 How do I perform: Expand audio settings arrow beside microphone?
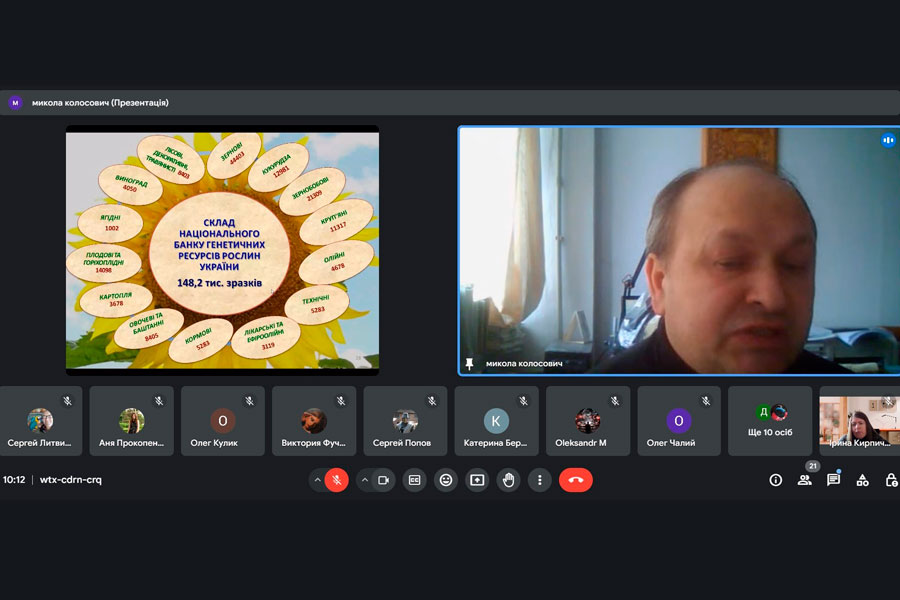click(x=317, y=480)
